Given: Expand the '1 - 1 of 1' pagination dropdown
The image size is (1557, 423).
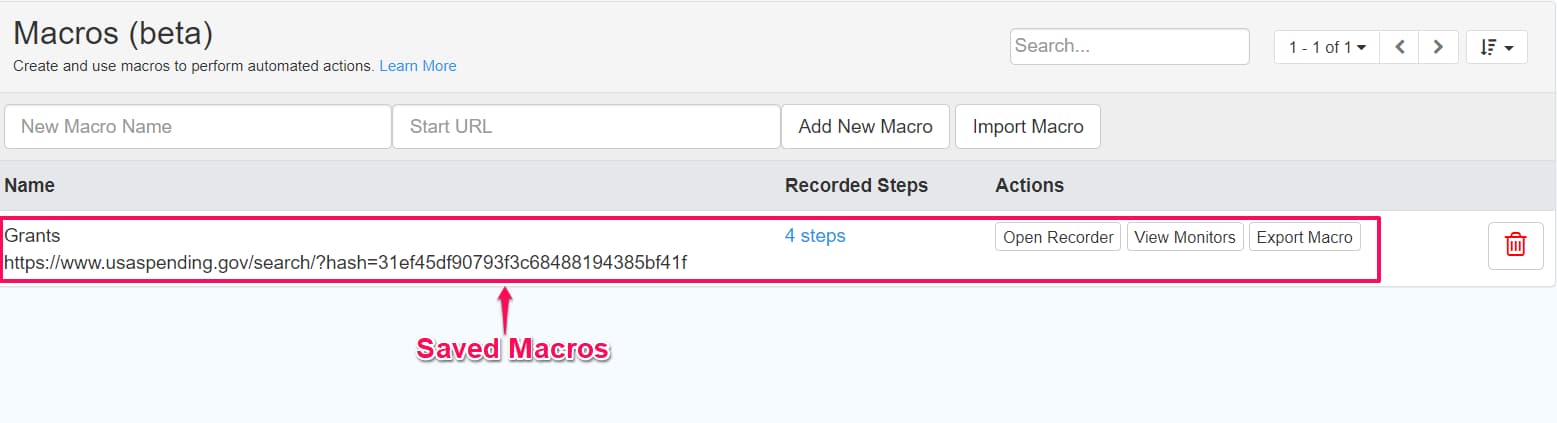Looking at the screenshot, I should (x=1326, y=47).
